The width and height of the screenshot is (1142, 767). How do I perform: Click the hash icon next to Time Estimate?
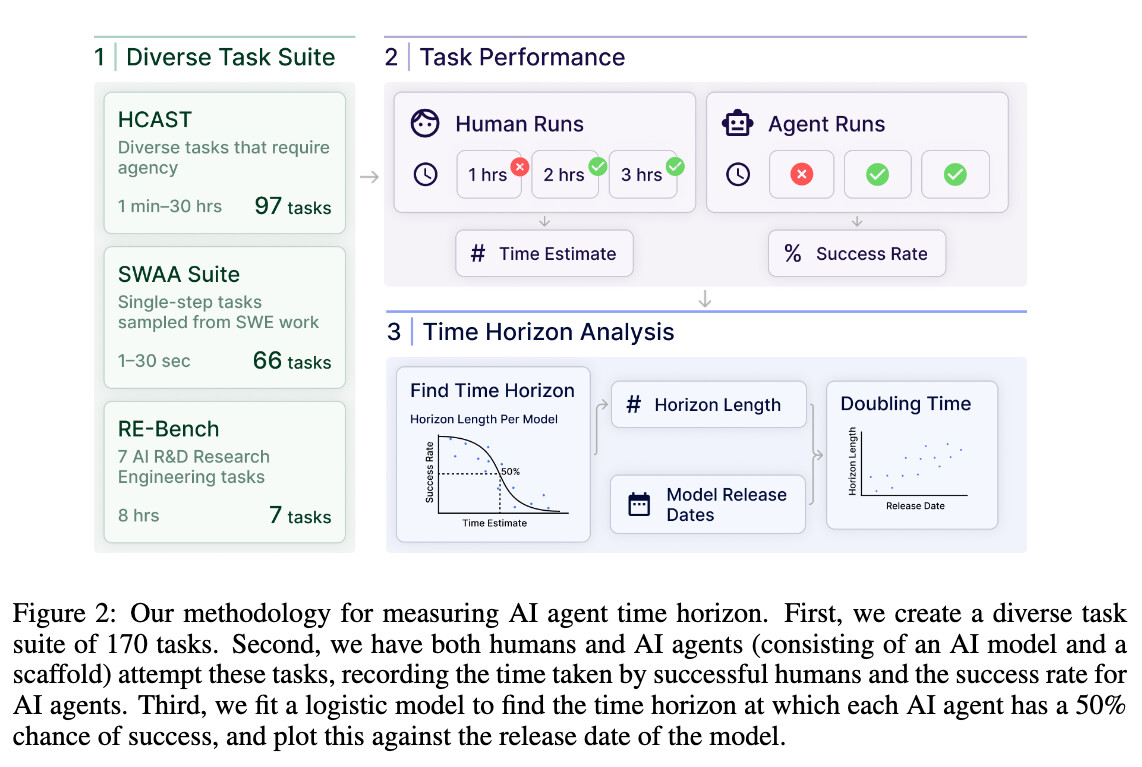pos(478,253)
